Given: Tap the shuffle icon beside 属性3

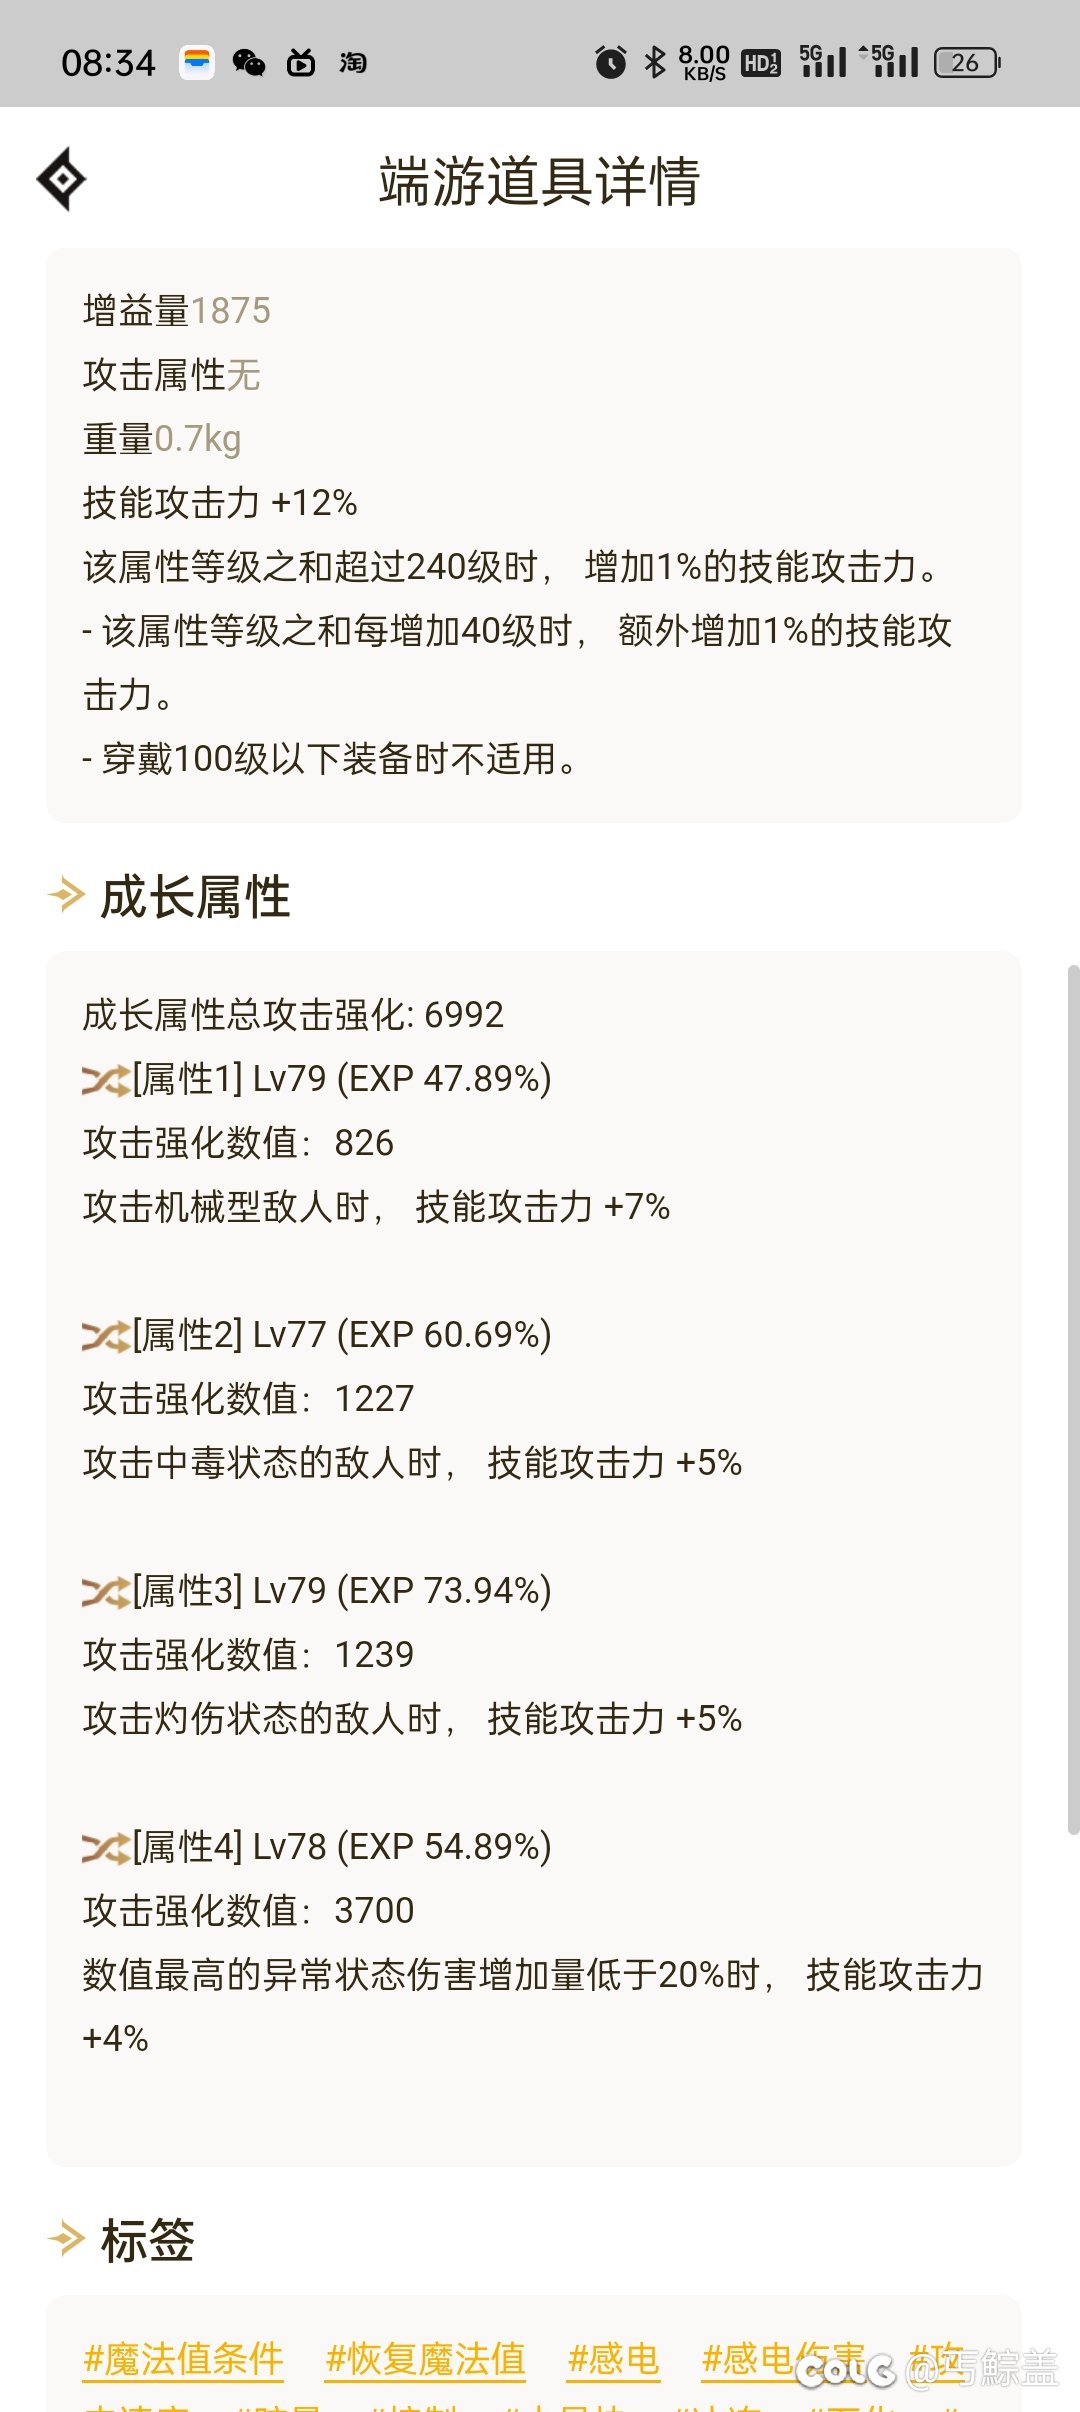Looking at the screenshot, I should (x=105, y=1592).
